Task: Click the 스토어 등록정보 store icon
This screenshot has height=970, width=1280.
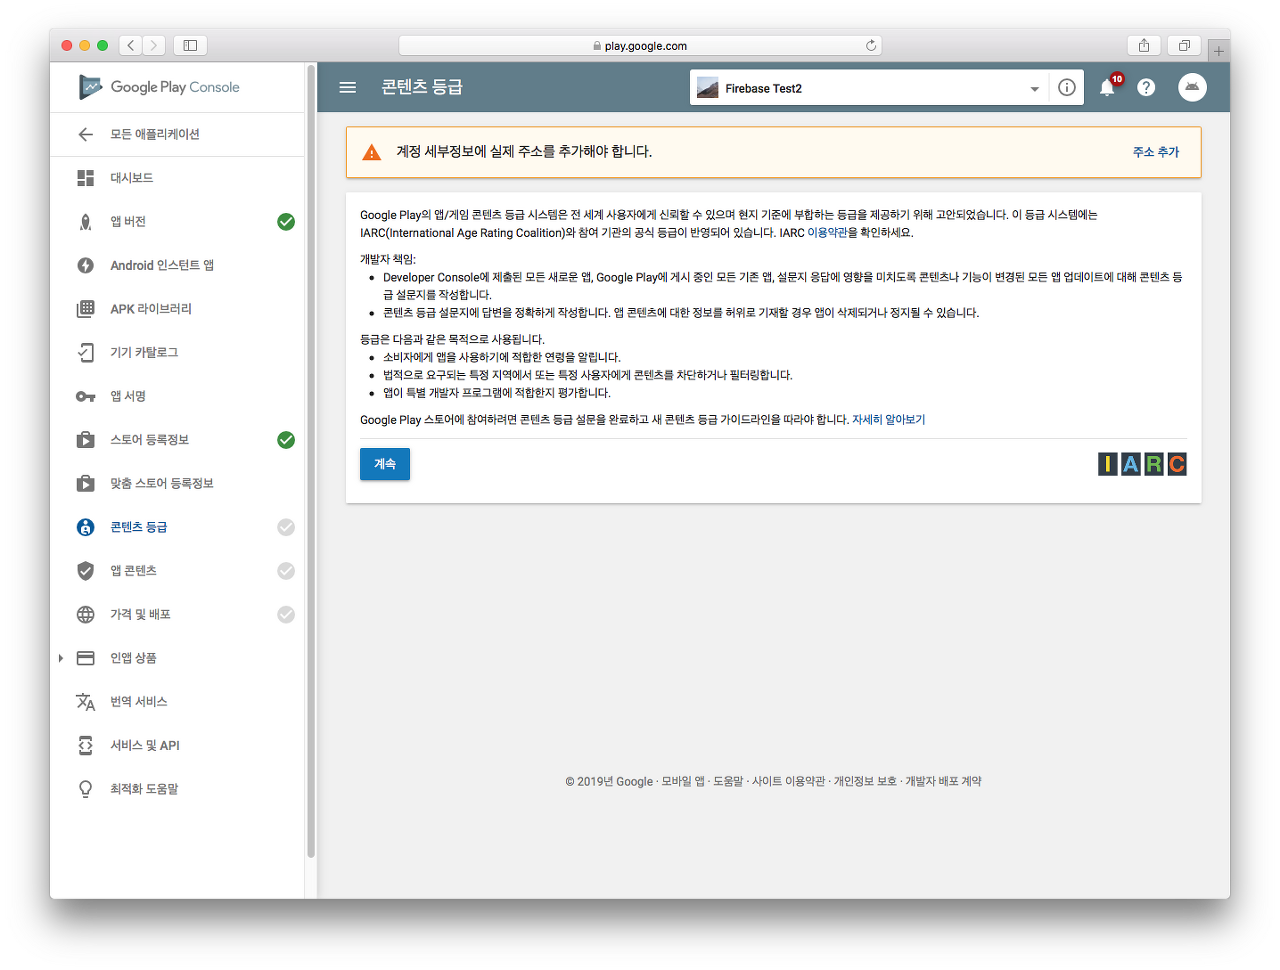Action: [x=86, y=440]
